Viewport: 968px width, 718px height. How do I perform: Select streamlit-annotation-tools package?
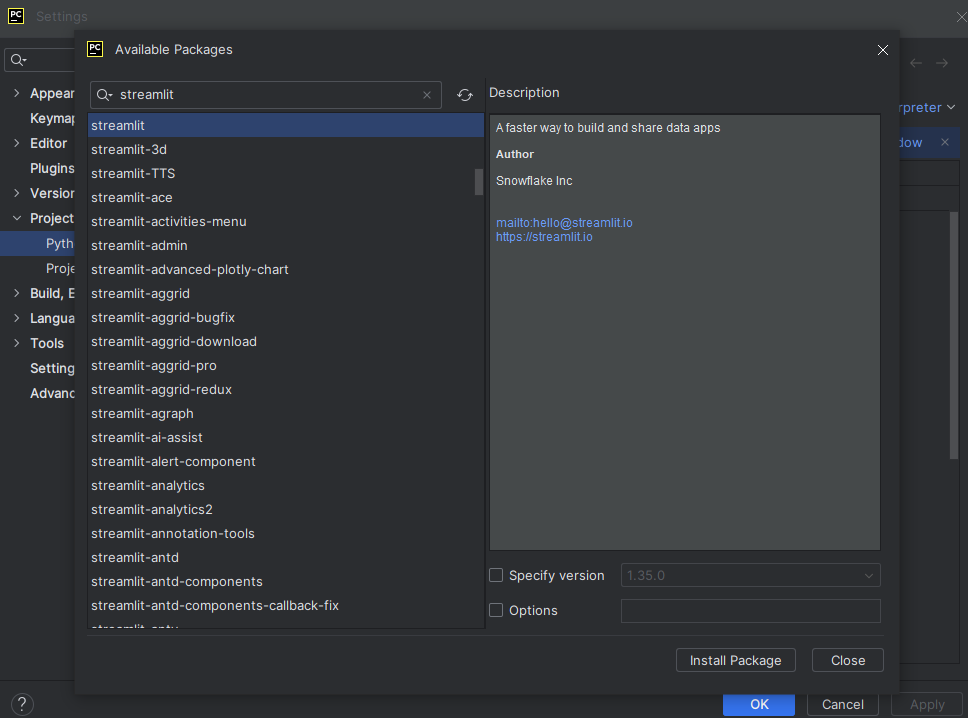[x=286, y=533]
